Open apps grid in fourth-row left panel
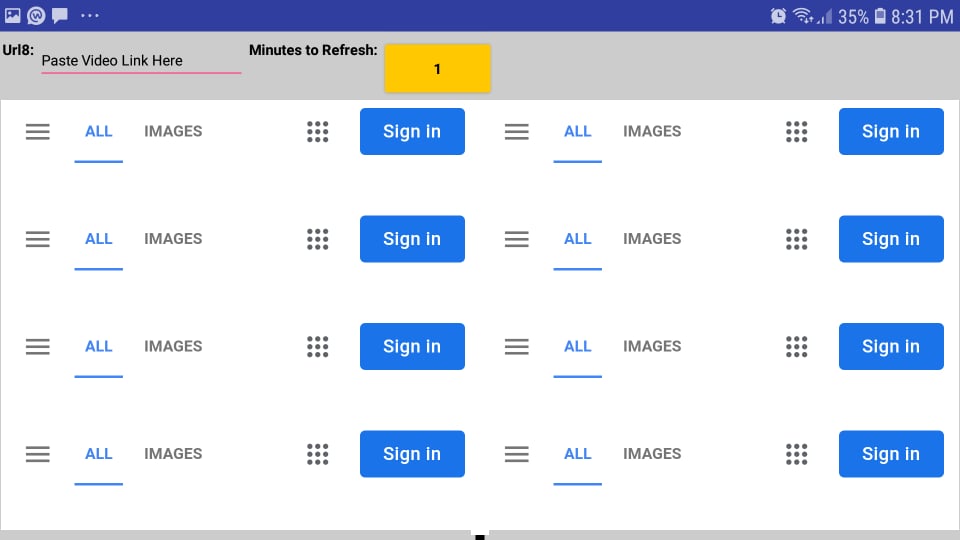Screen dimensions: 960x540 [x=318, y=454]
